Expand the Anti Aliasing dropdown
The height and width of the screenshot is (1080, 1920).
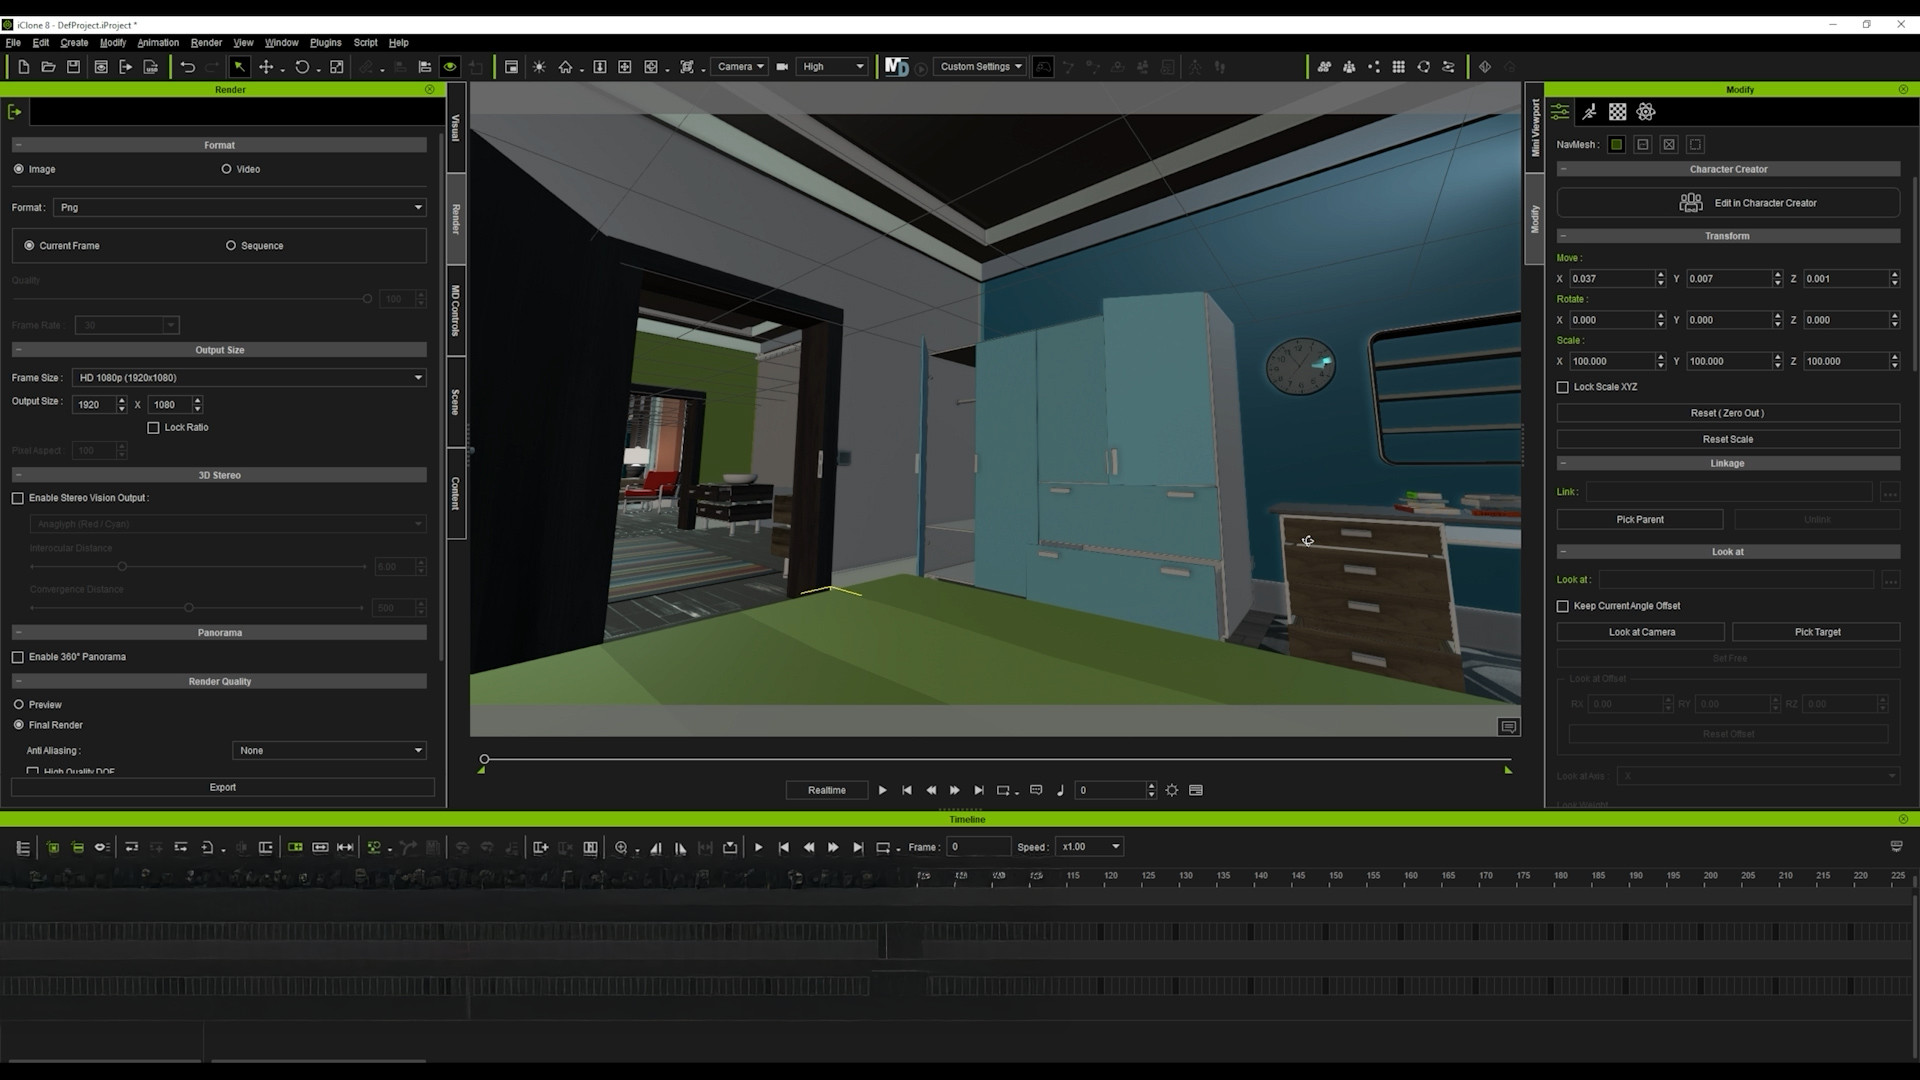[329, 750]
